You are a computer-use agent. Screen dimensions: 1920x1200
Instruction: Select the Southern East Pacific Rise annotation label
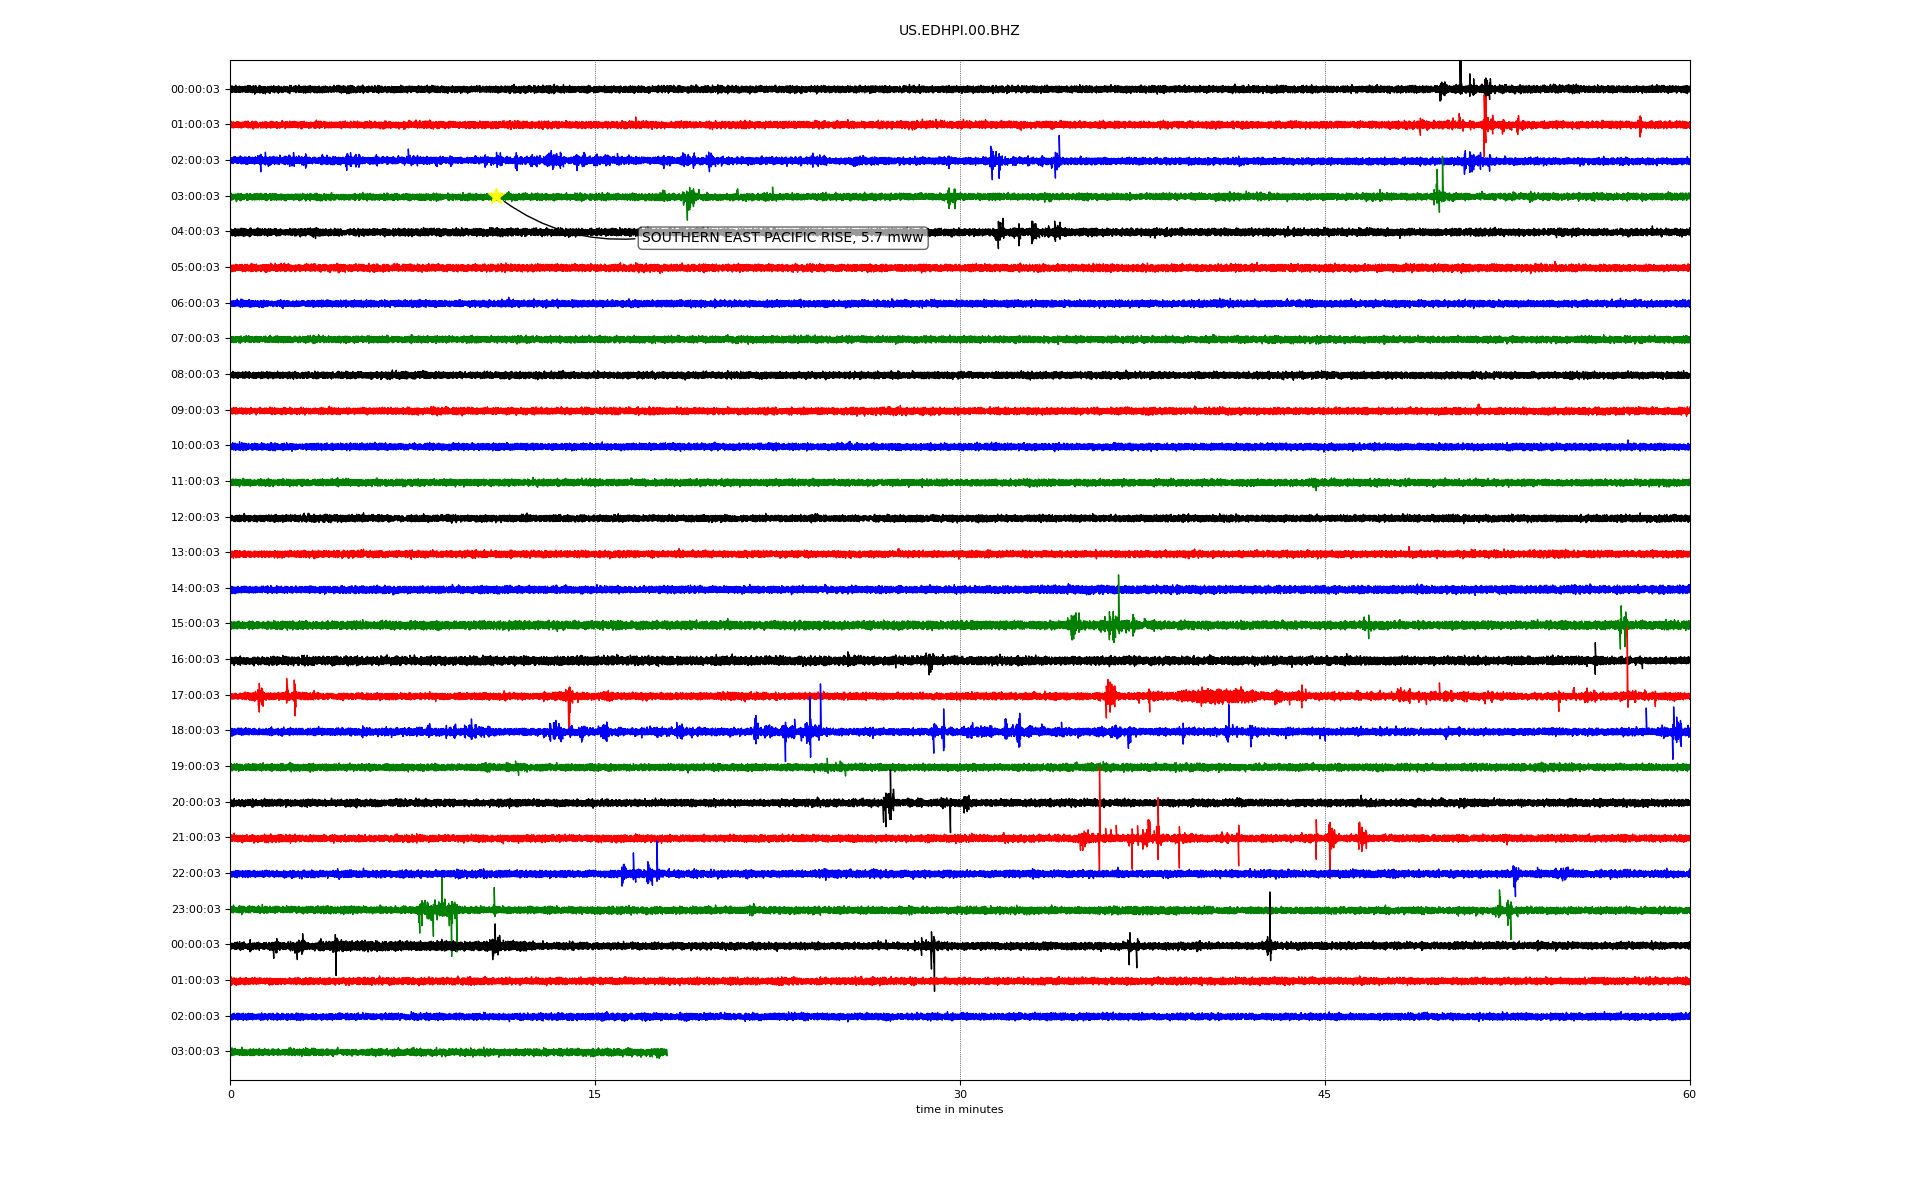pyautogui.click(x=783, y=238)
